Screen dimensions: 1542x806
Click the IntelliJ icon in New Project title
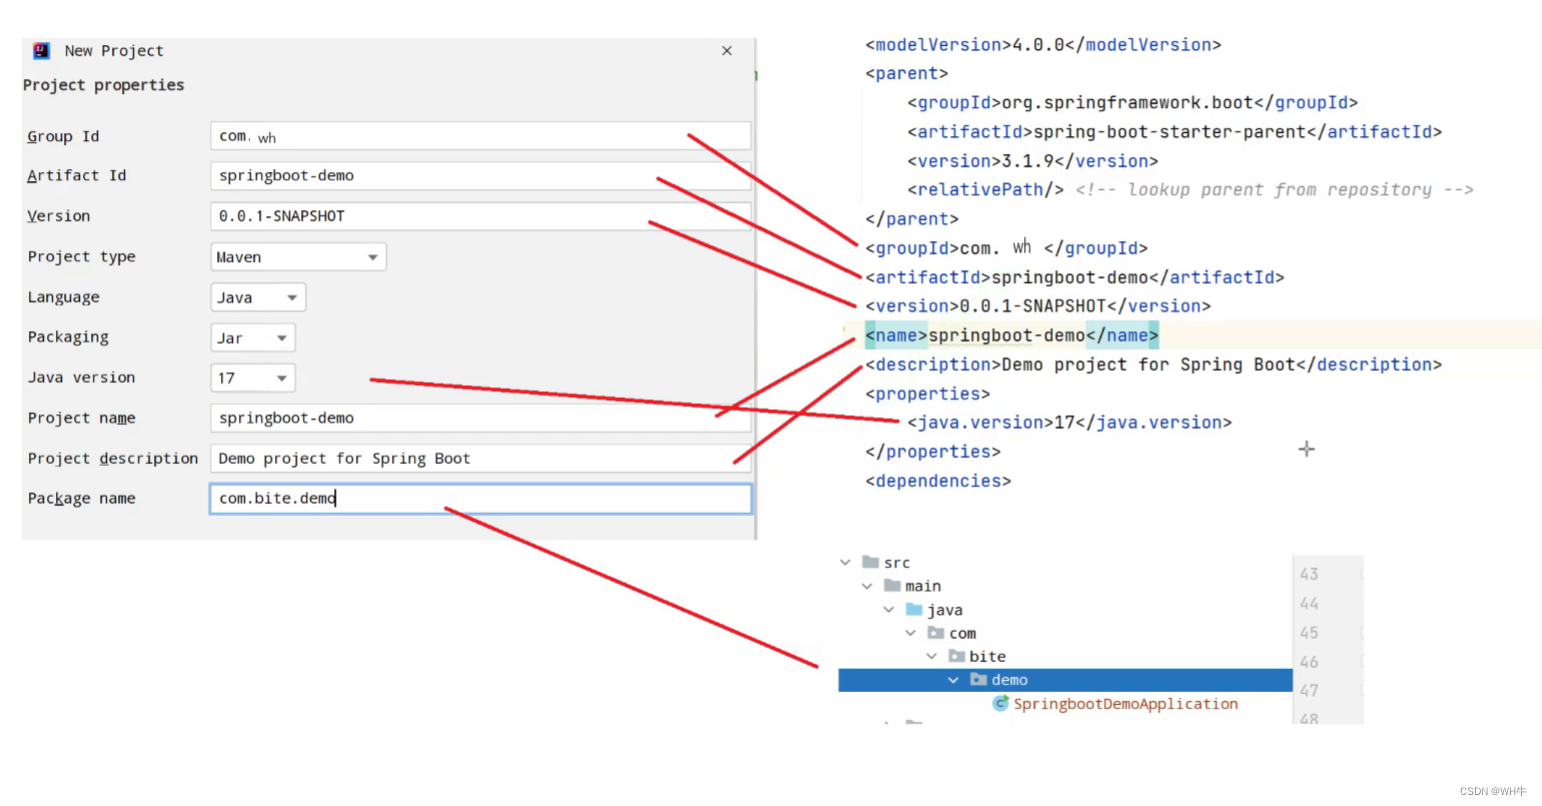pos(41,50)
